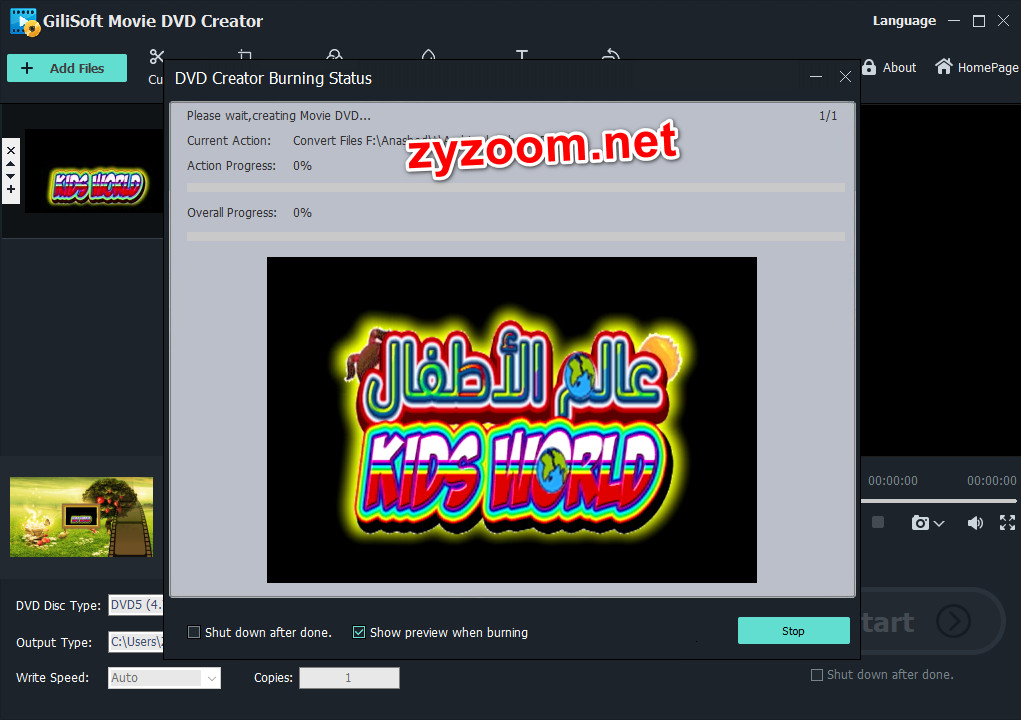Viewport: 1021px width, 720px height.
Task: Select the garden DVD menu template thumbnail
Action: [x=81, y=517]
